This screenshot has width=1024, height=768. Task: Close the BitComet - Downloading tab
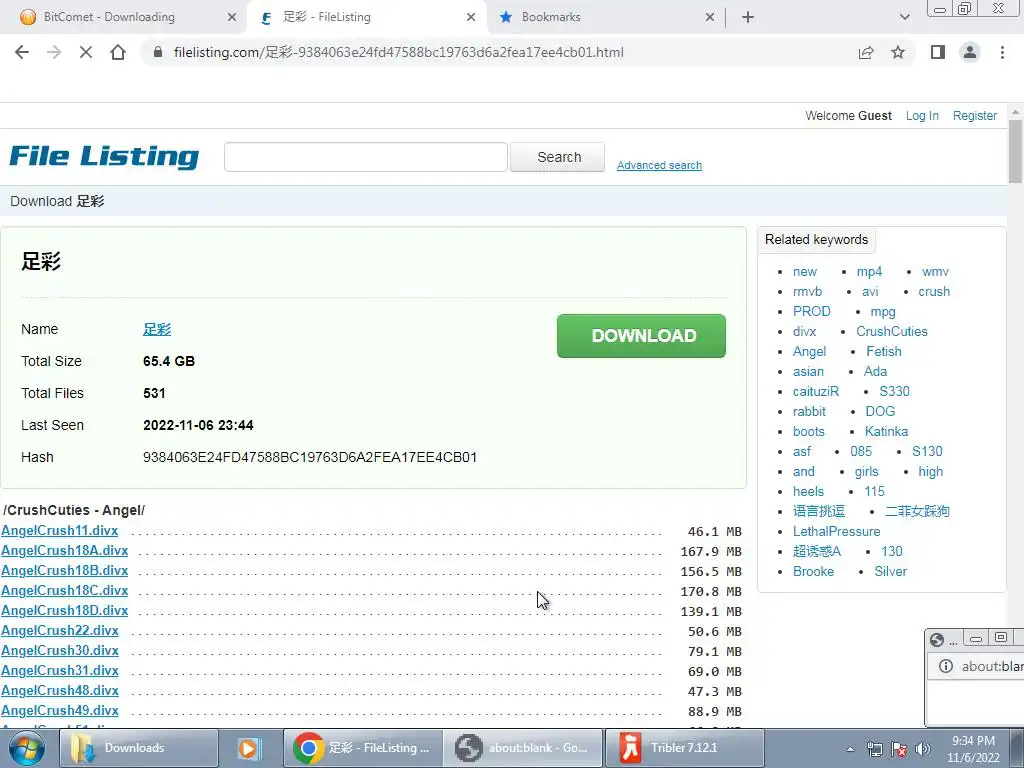[x=232, y=17]
